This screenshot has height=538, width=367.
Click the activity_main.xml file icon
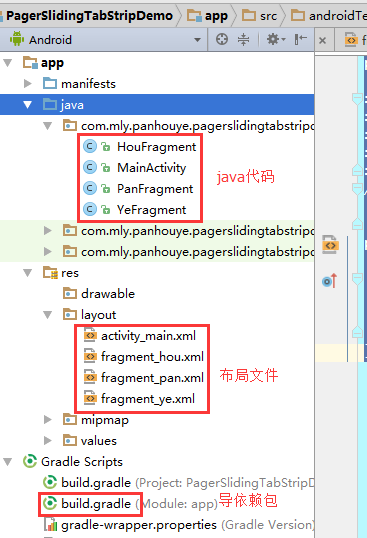click(x=90, y=335)
